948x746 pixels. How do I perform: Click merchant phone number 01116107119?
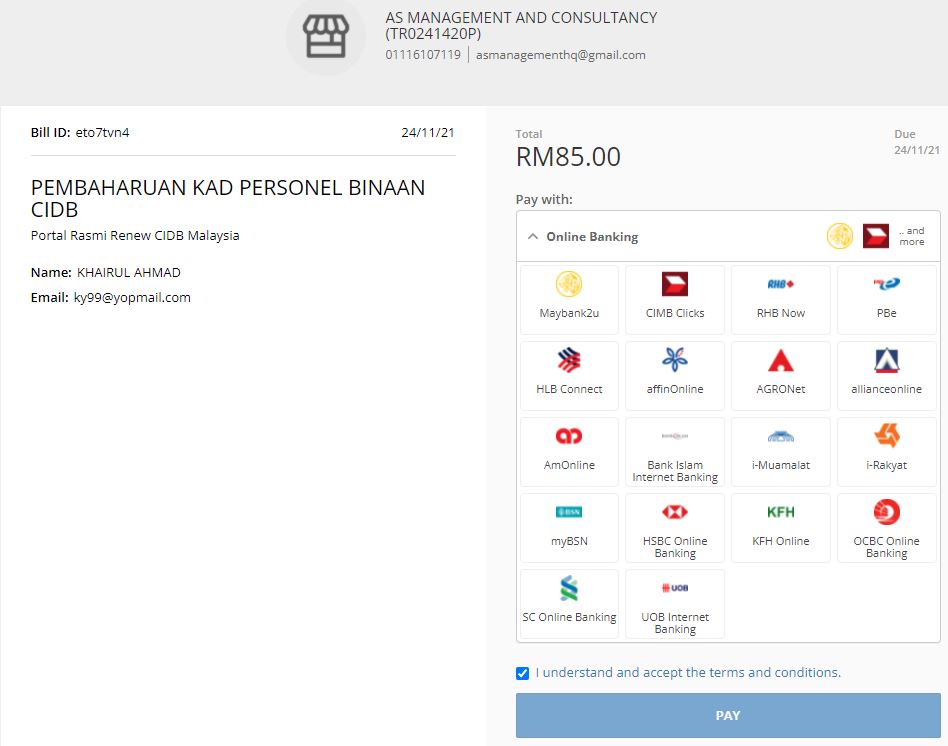point(423,55)
